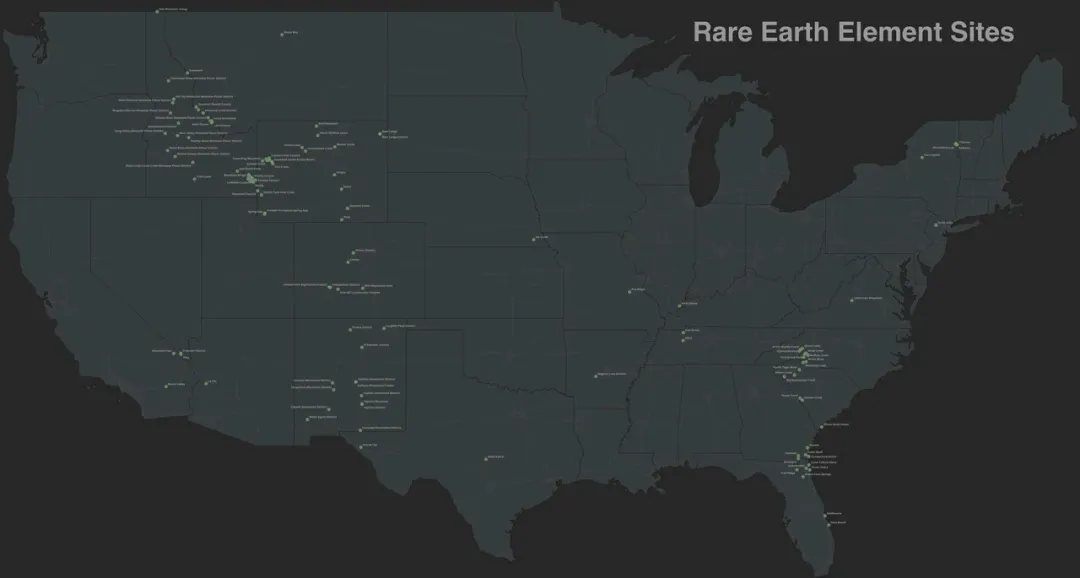Image resolution: width=1080 pixels, height=578 pixels.
Task: Select the site marker in New Jersey
Action: pyautogui.click(x=935, y=225)
